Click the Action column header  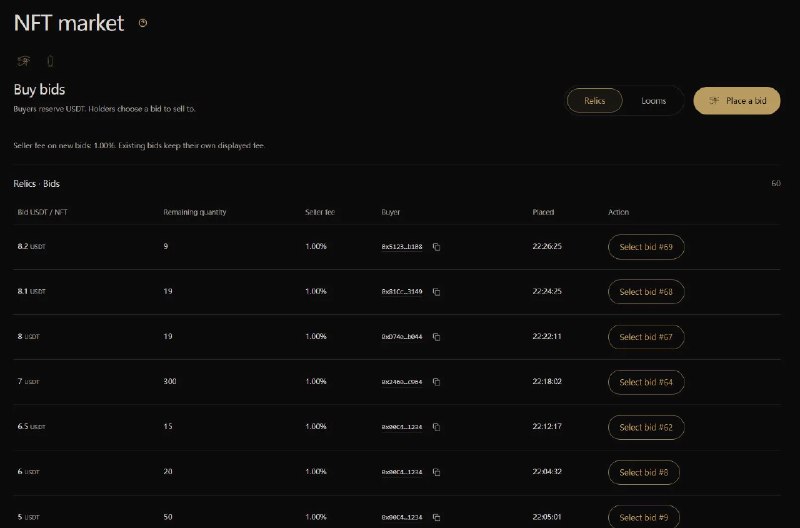tap(618, 212)
